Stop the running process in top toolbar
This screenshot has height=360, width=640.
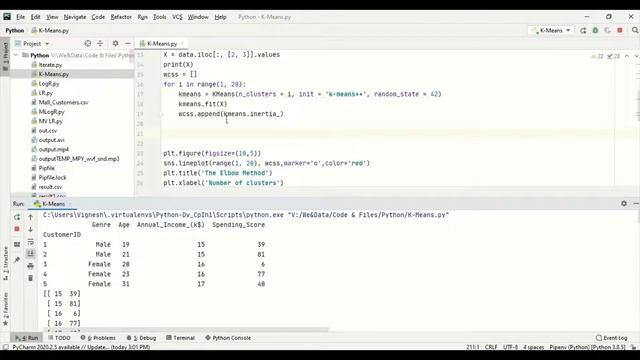tap(620, 31)
